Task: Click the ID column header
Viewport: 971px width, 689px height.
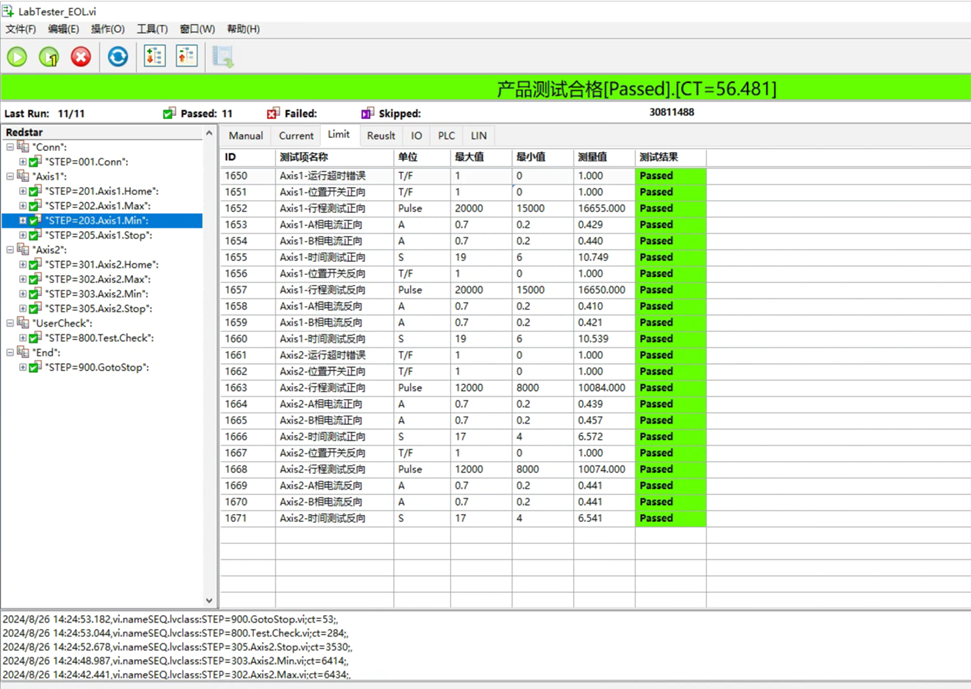Action: [x=248, y=157]
